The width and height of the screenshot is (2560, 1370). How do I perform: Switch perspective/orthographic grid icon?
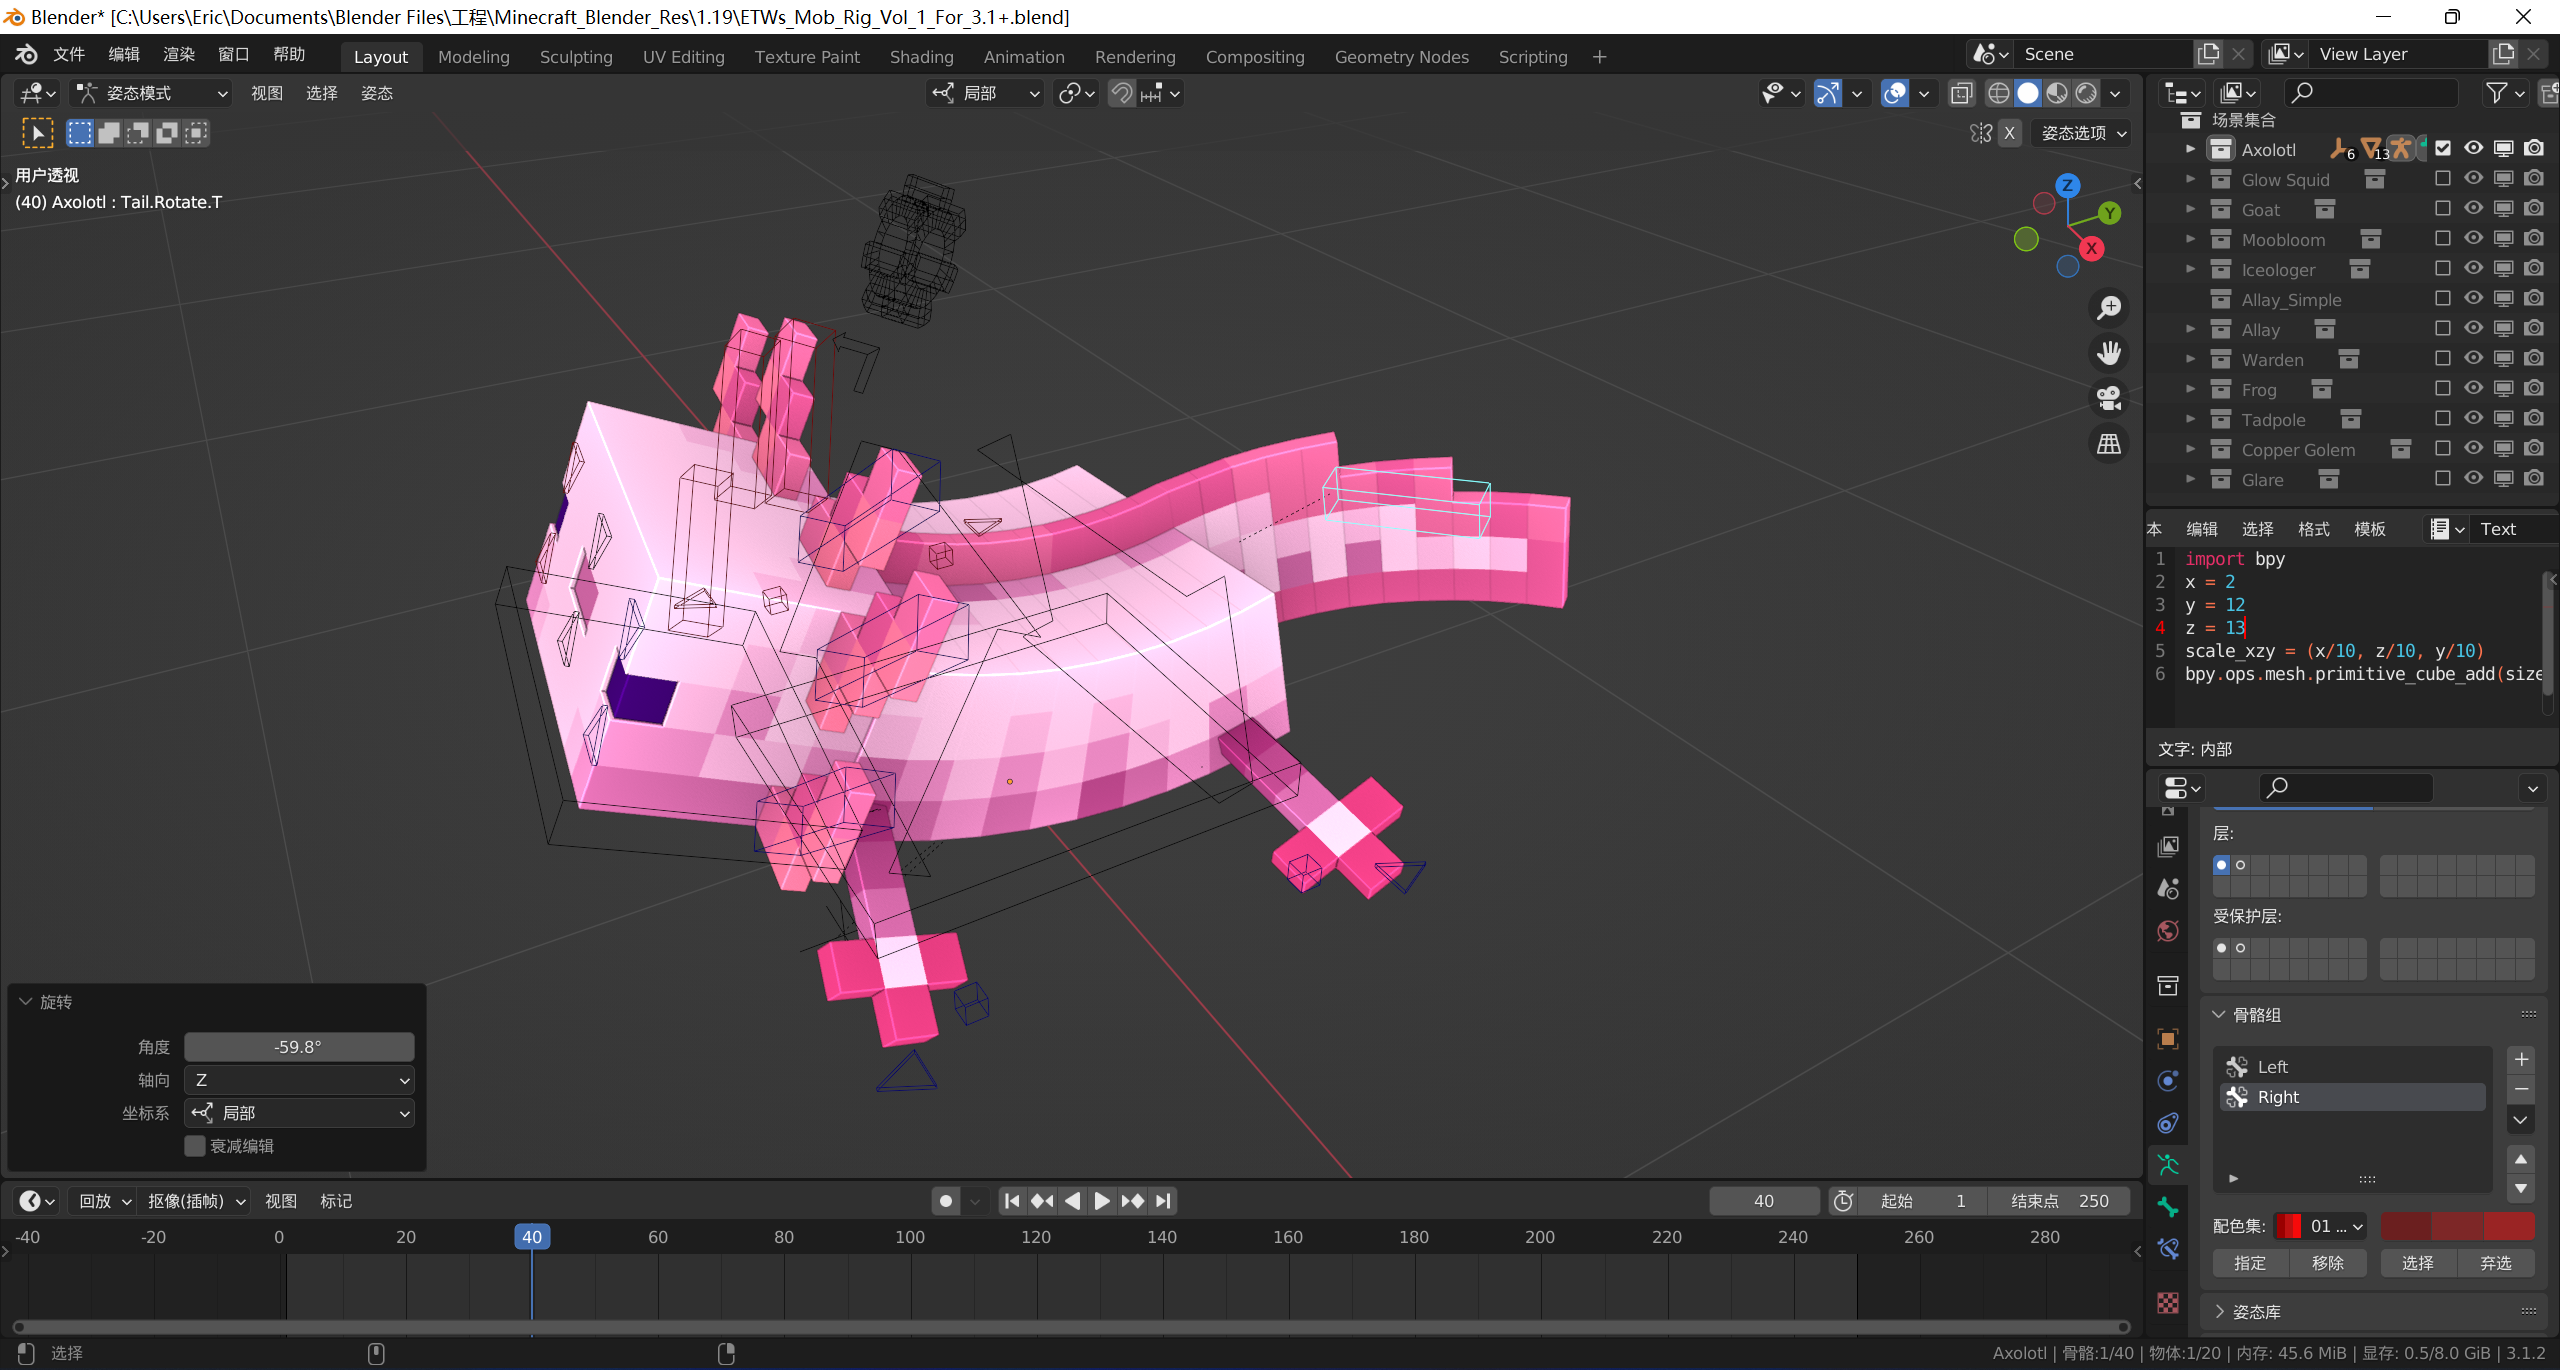click(2109, 444)
